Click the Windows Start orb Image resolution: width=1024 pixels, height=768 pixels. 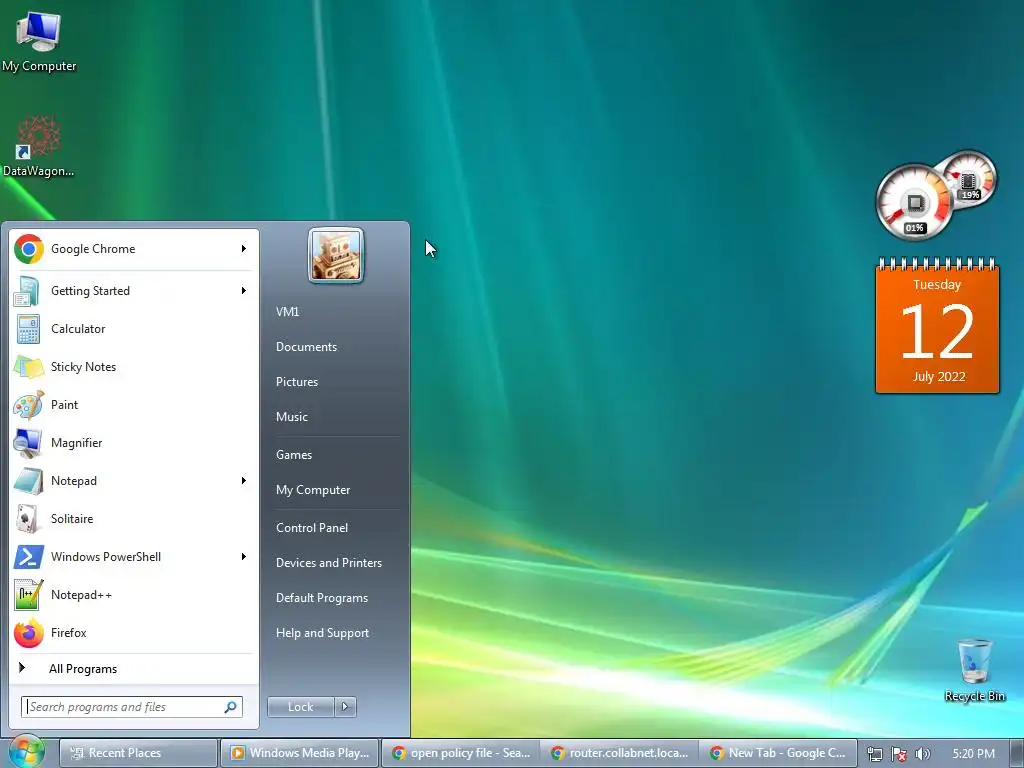click(x=25, y=752)
